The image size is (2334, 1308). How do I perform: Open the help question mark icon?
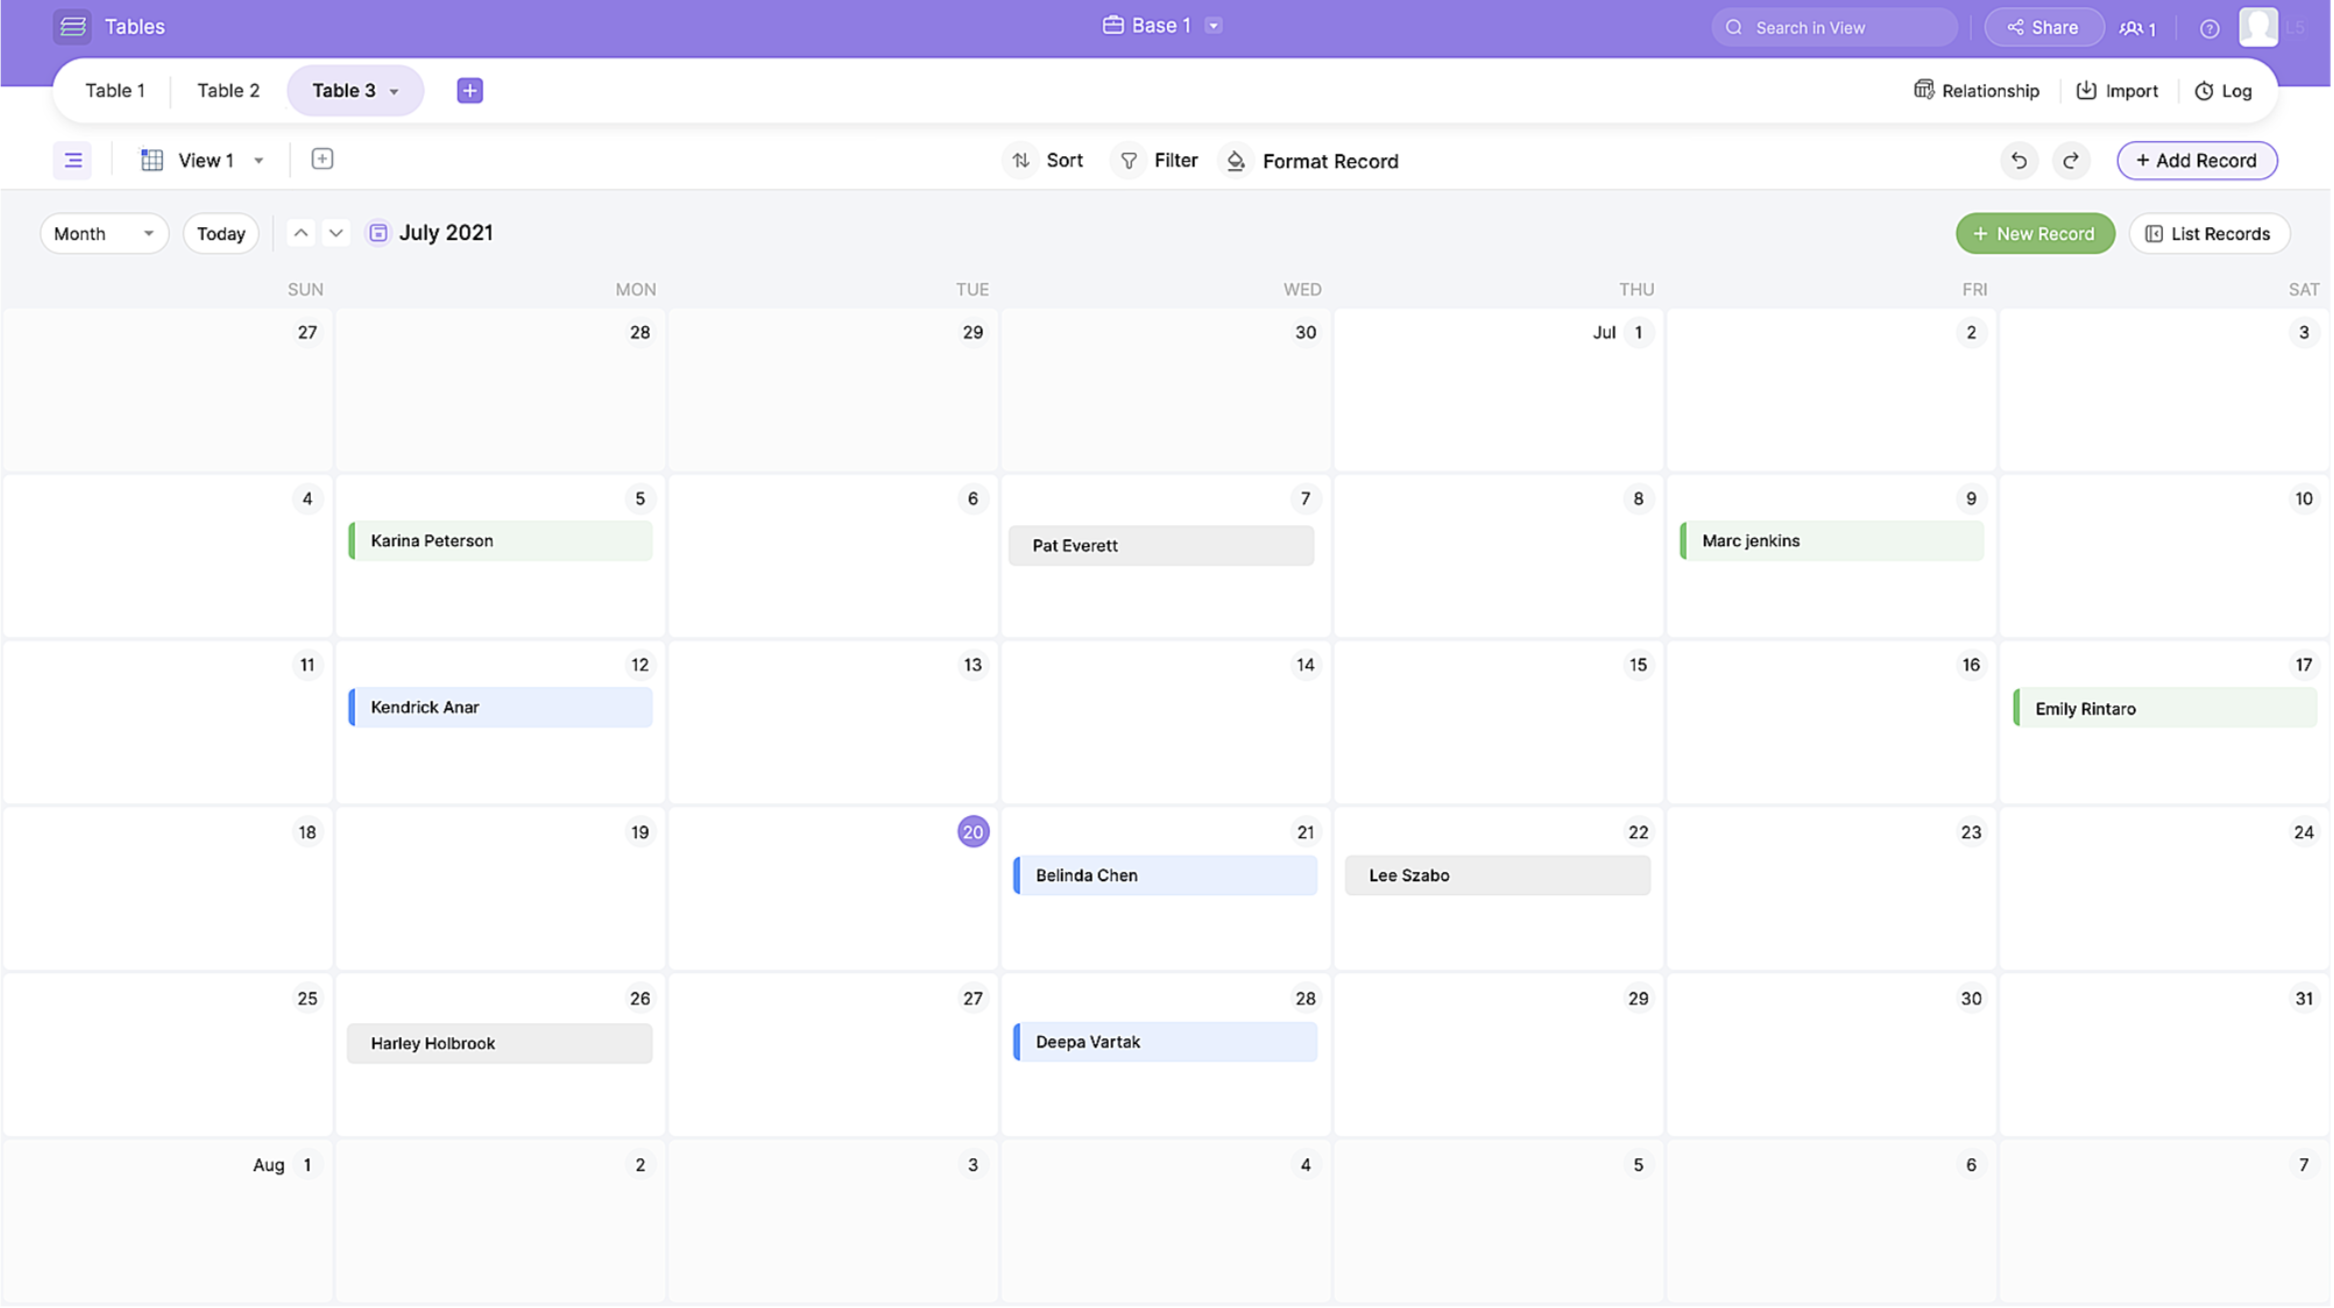[x=2209, y=28]
